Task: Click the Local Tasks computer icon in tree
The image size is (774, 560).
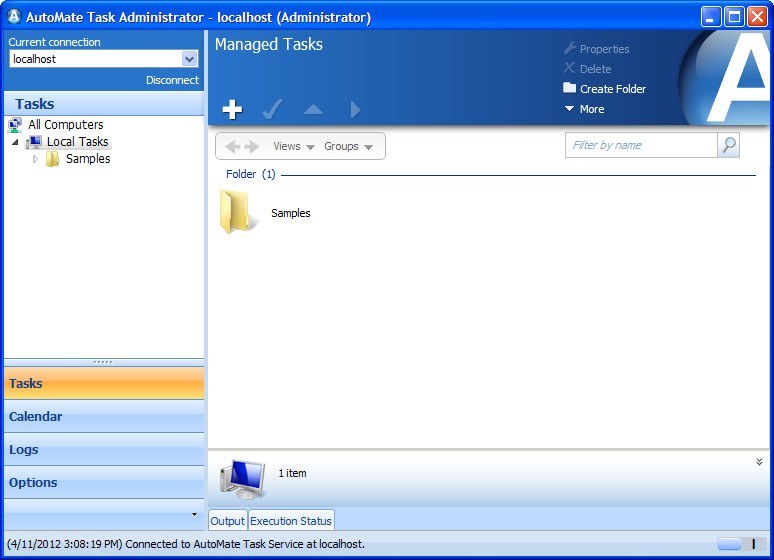Action: point(34,142)
